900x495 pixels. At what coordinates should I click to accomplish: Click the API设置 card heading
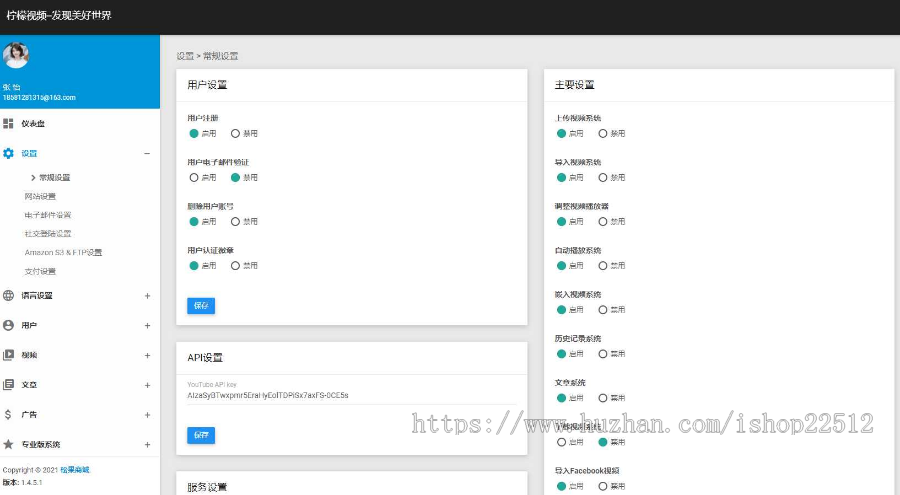(x=205, y=357)
